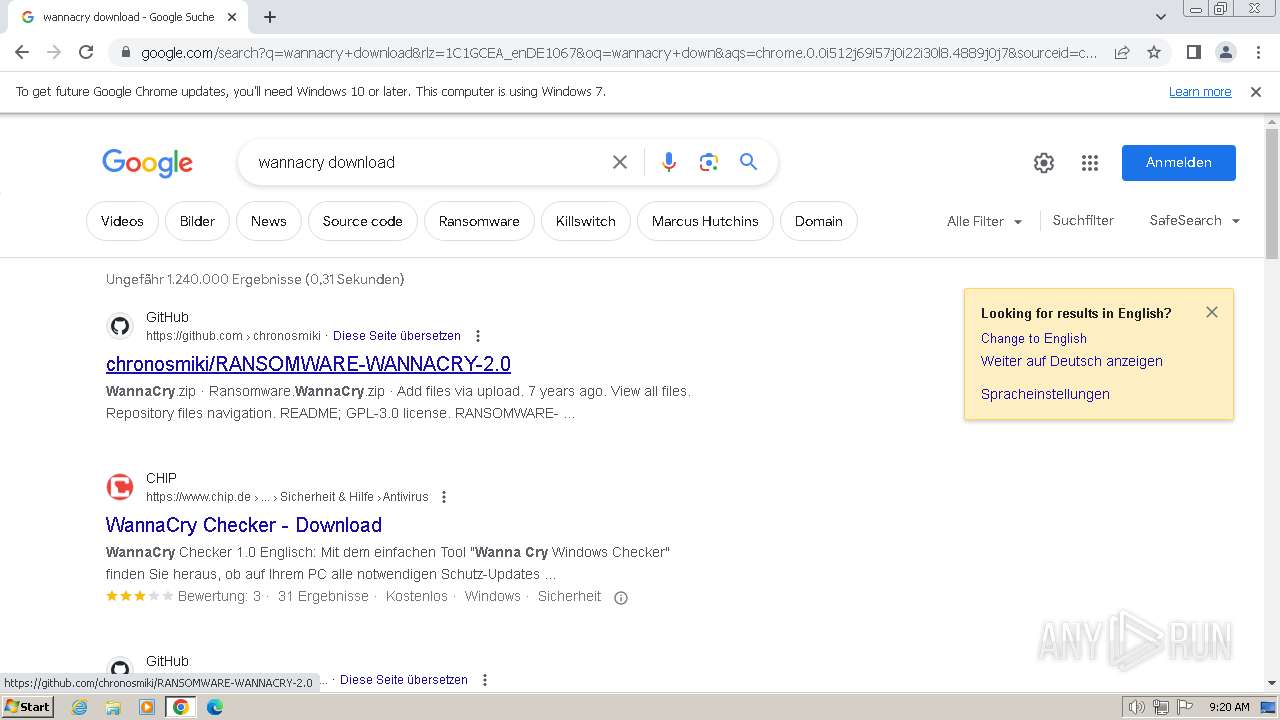Click the info icon beside the CHIP rating

620,598
